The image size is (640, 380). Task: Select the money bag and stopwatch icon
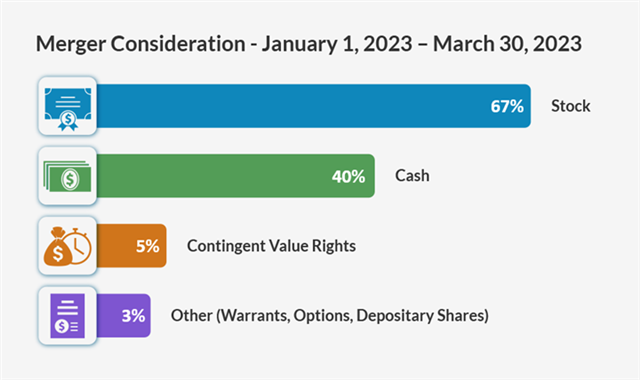(x=67, y=246)
